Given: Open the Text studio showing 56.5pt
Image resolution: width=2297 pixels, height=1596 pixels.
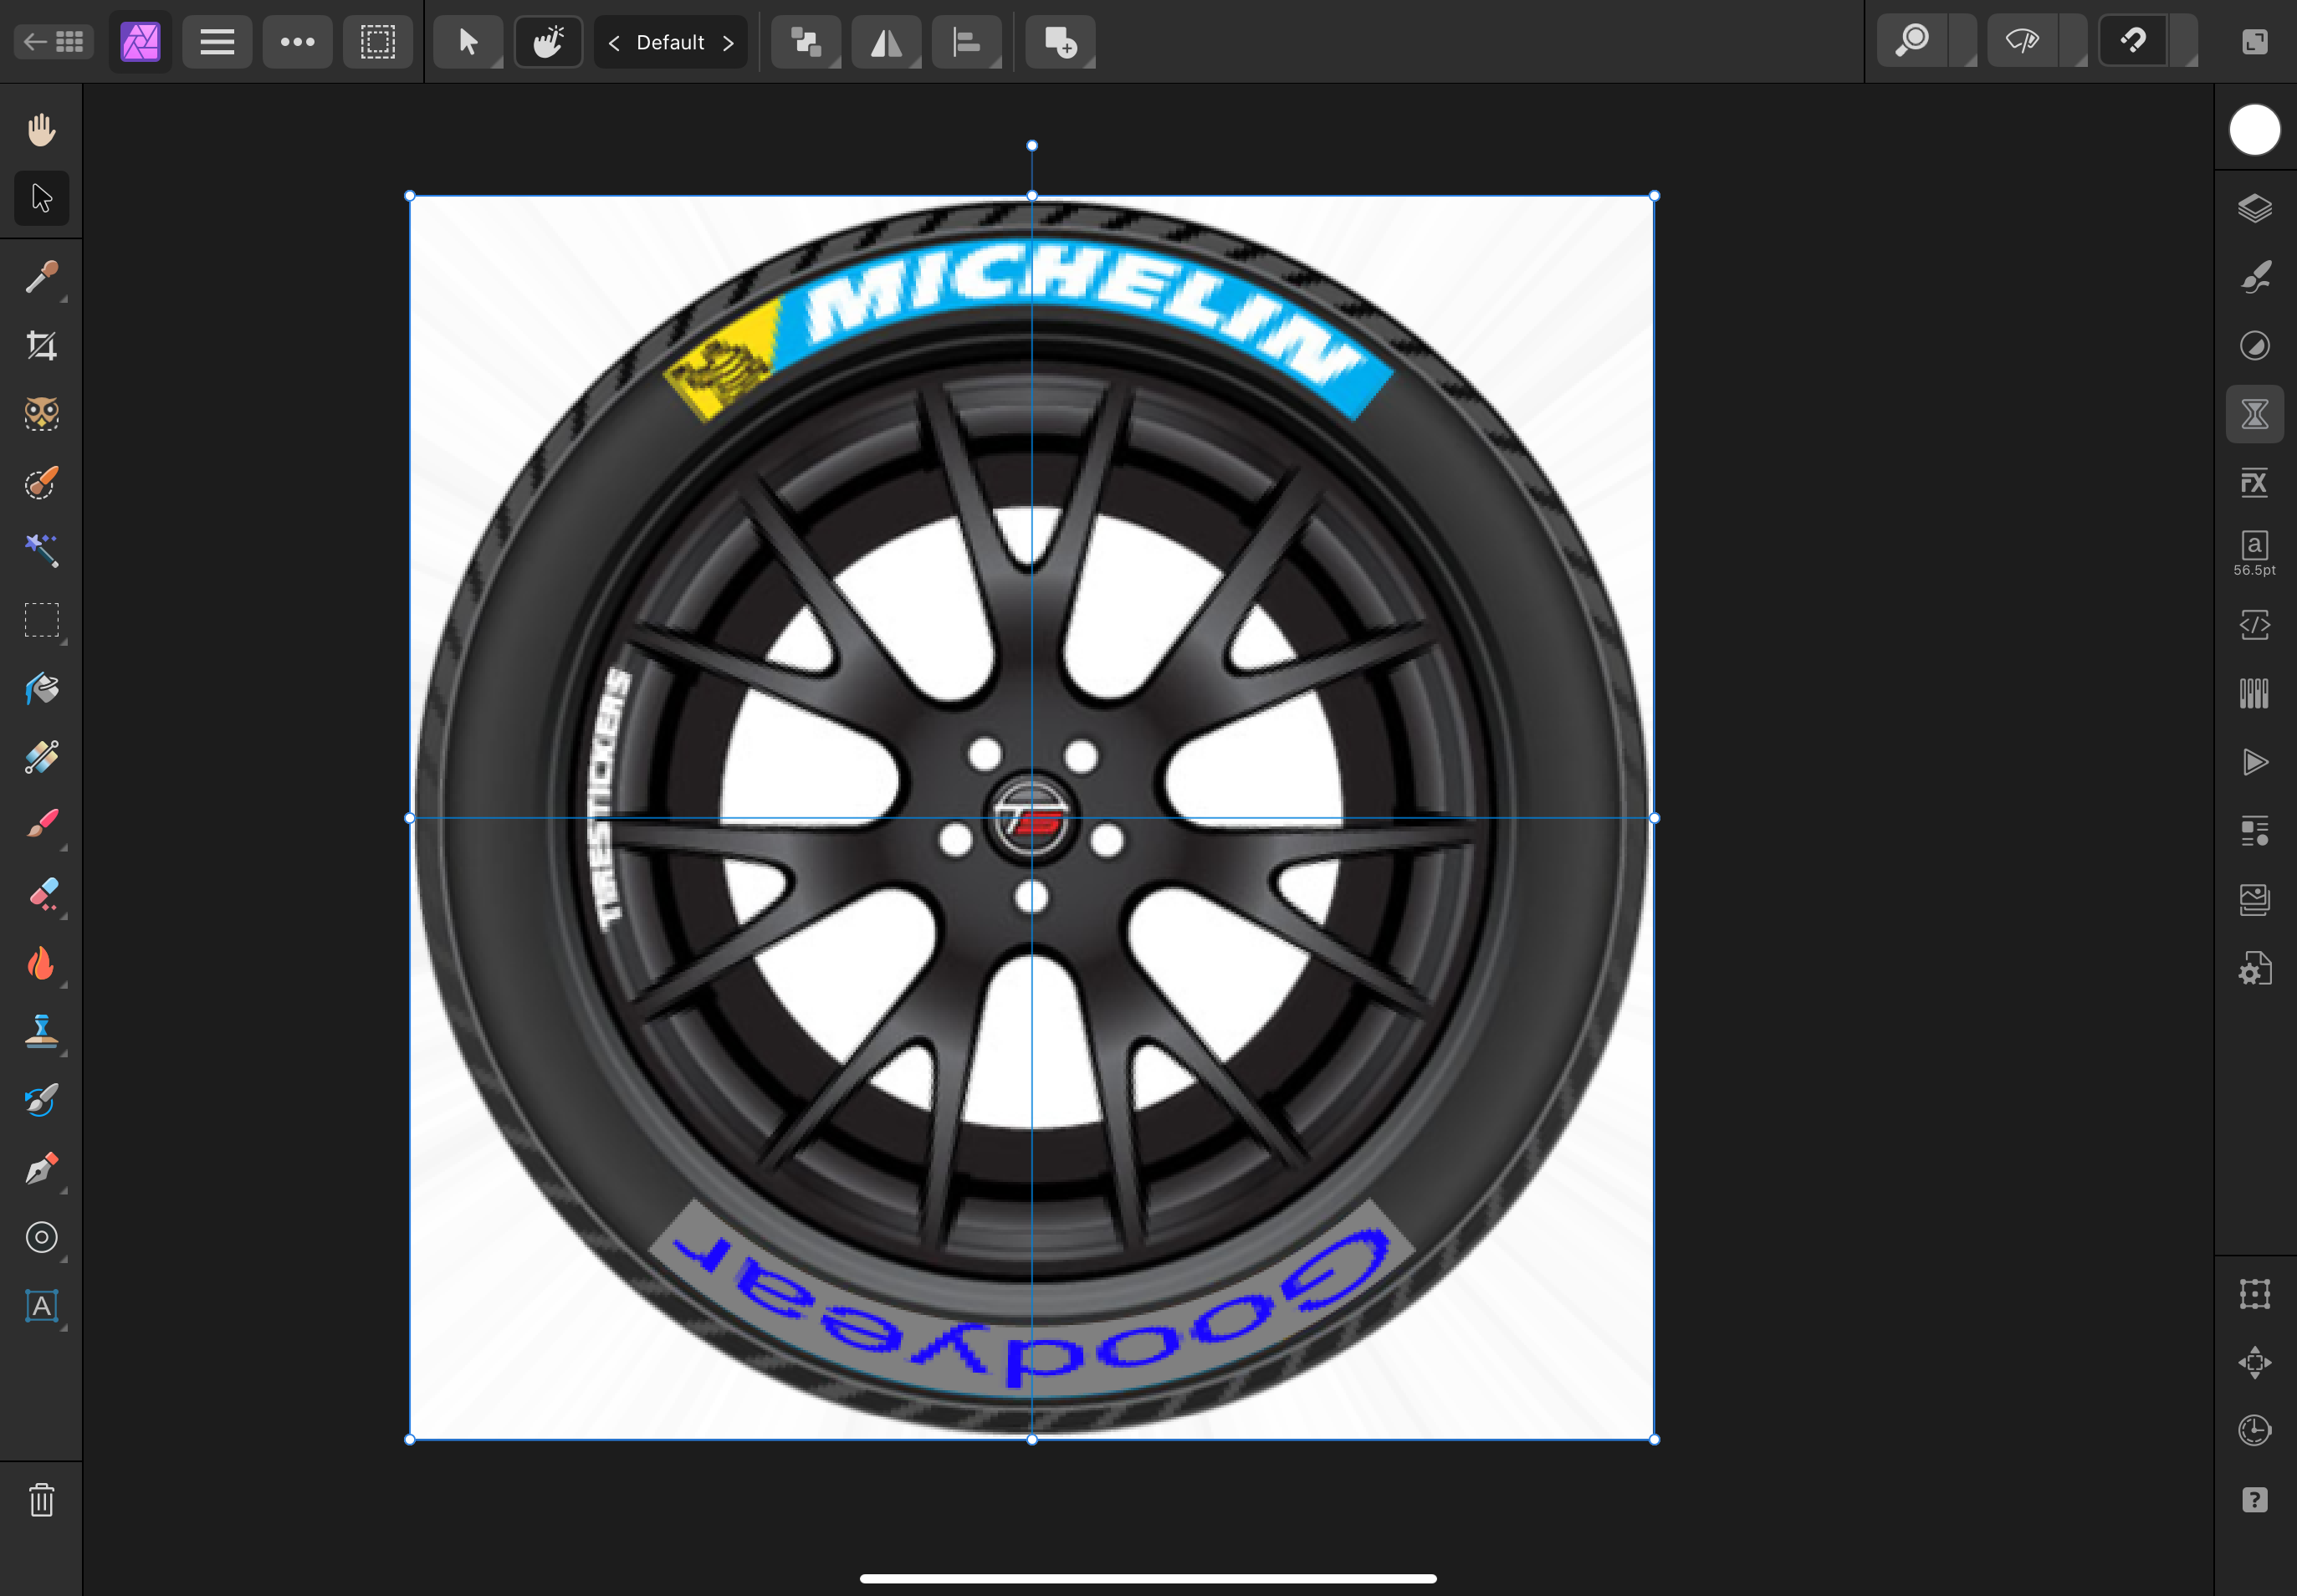Looking at the screenshot, I should click(2254, 553).
